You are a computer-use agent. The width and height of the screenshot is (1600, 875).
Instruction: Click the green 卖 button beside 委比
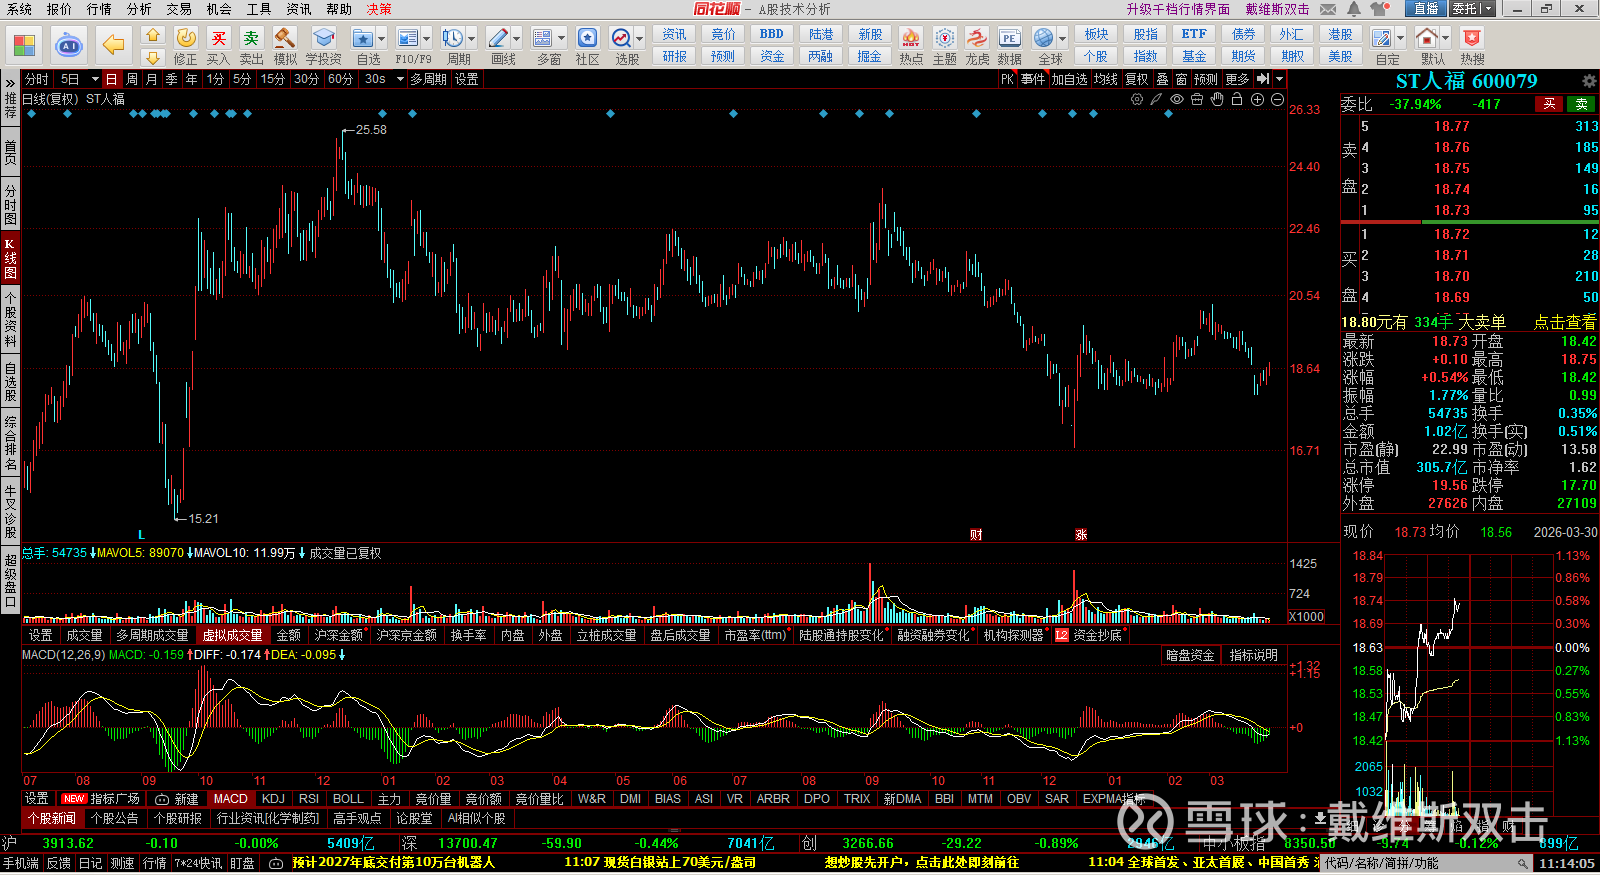click(1582, 104)
